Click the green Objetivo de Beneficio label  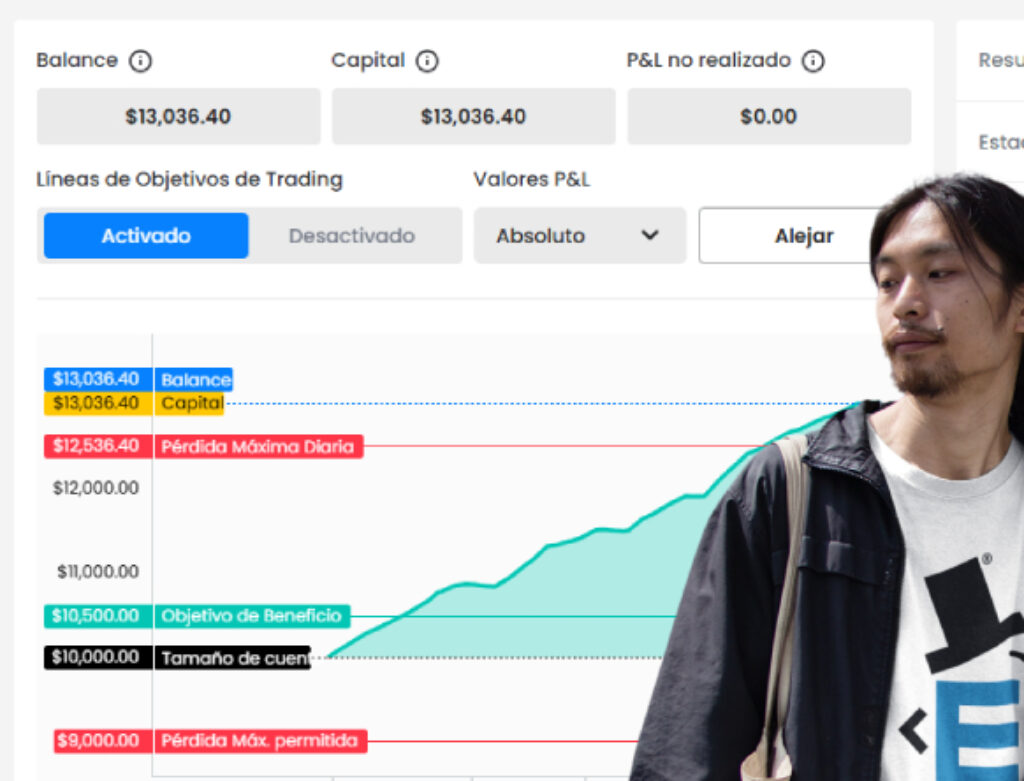[251, 616]
